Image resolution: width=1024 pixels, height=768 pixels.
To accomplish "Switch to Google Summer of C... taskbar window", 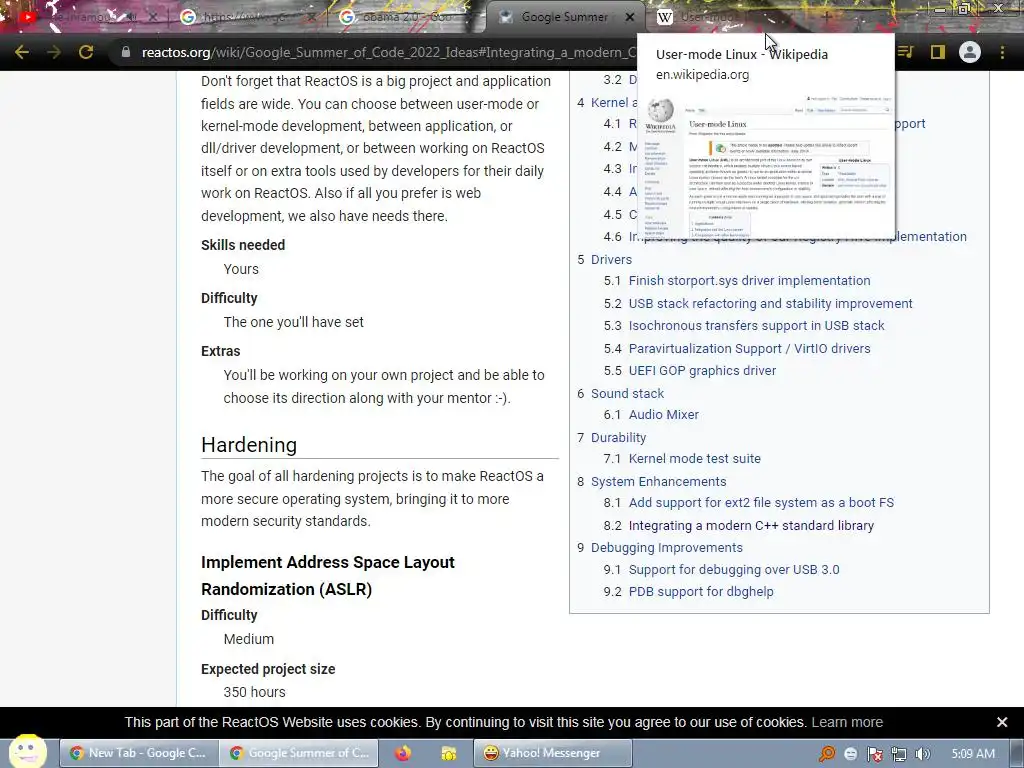I will point(299,753).
